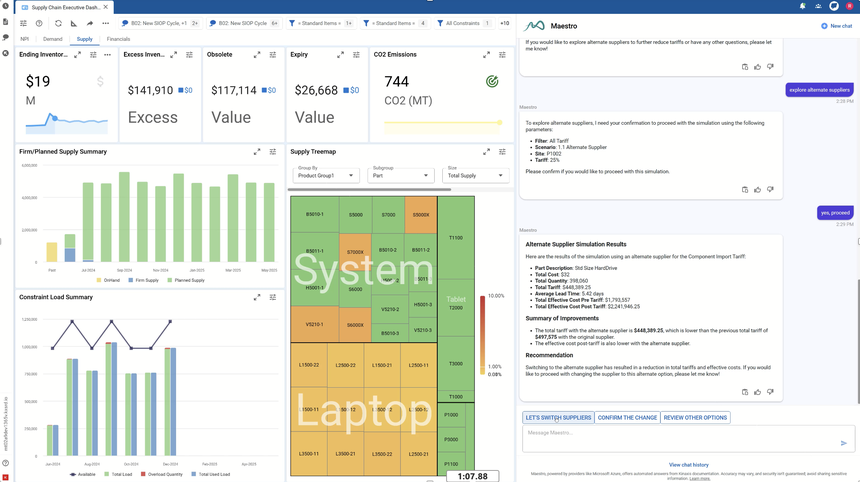Image resolution: width=860 pixels, height=482 pixels.
Task: Select the Supply tab
Action: pos(84,39)
